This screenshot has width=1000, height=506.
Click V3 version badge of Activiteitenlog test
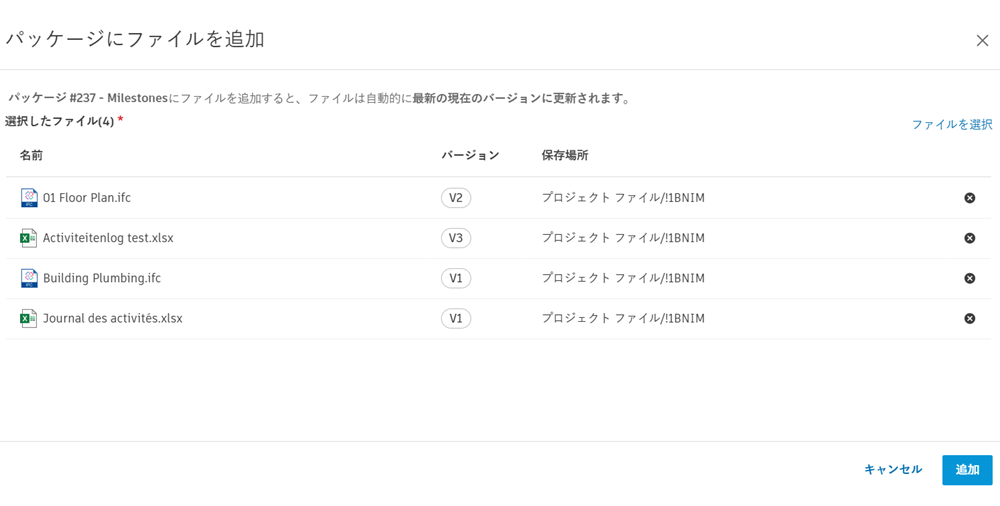tap(456, 238)
